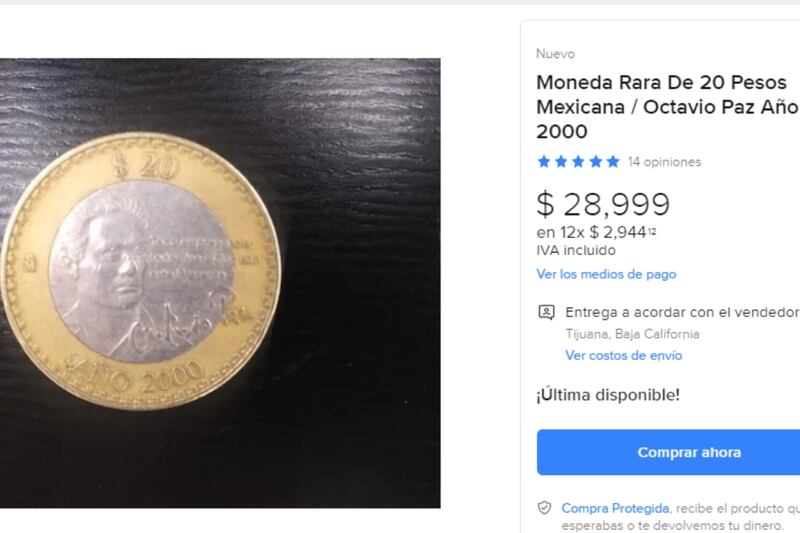Open the Compra Protegida link

[615, 509]
